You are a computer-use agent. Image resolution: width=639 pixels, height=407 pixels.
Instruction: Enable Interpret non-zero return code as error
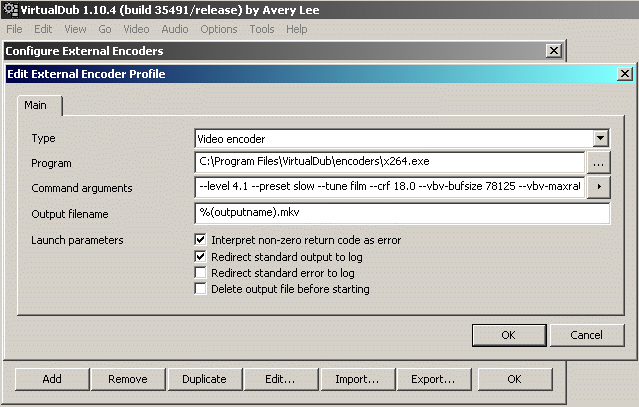[200, 240]
